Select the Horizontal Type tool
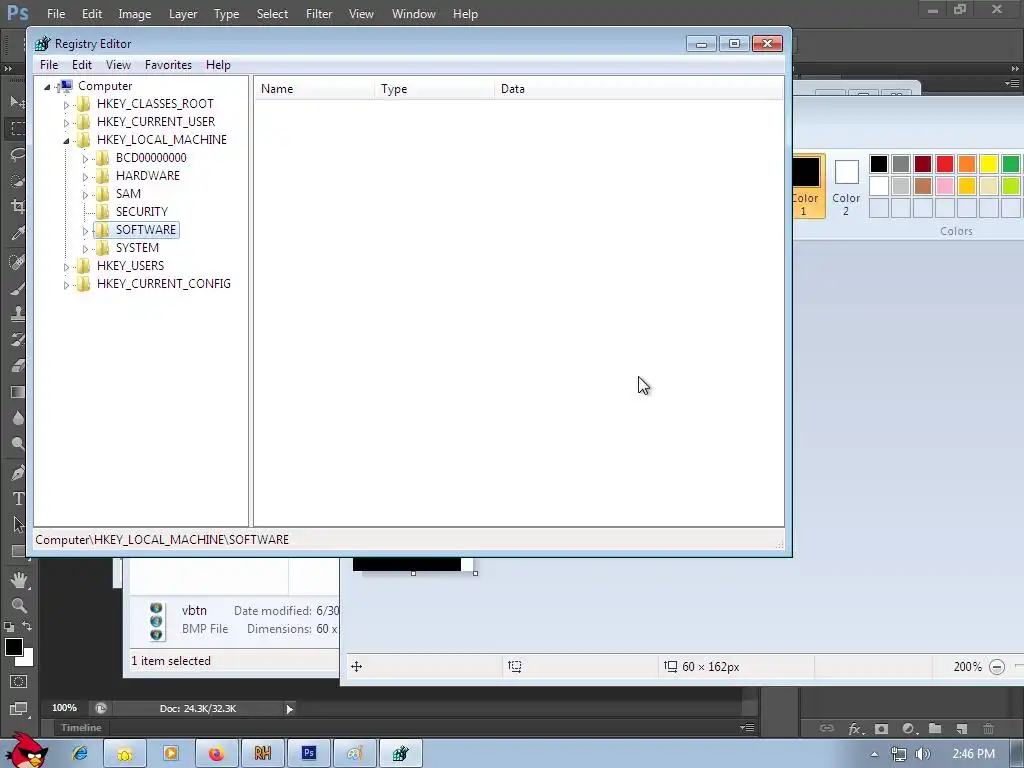Screen dimensions: 1024x768 [17, 499]
